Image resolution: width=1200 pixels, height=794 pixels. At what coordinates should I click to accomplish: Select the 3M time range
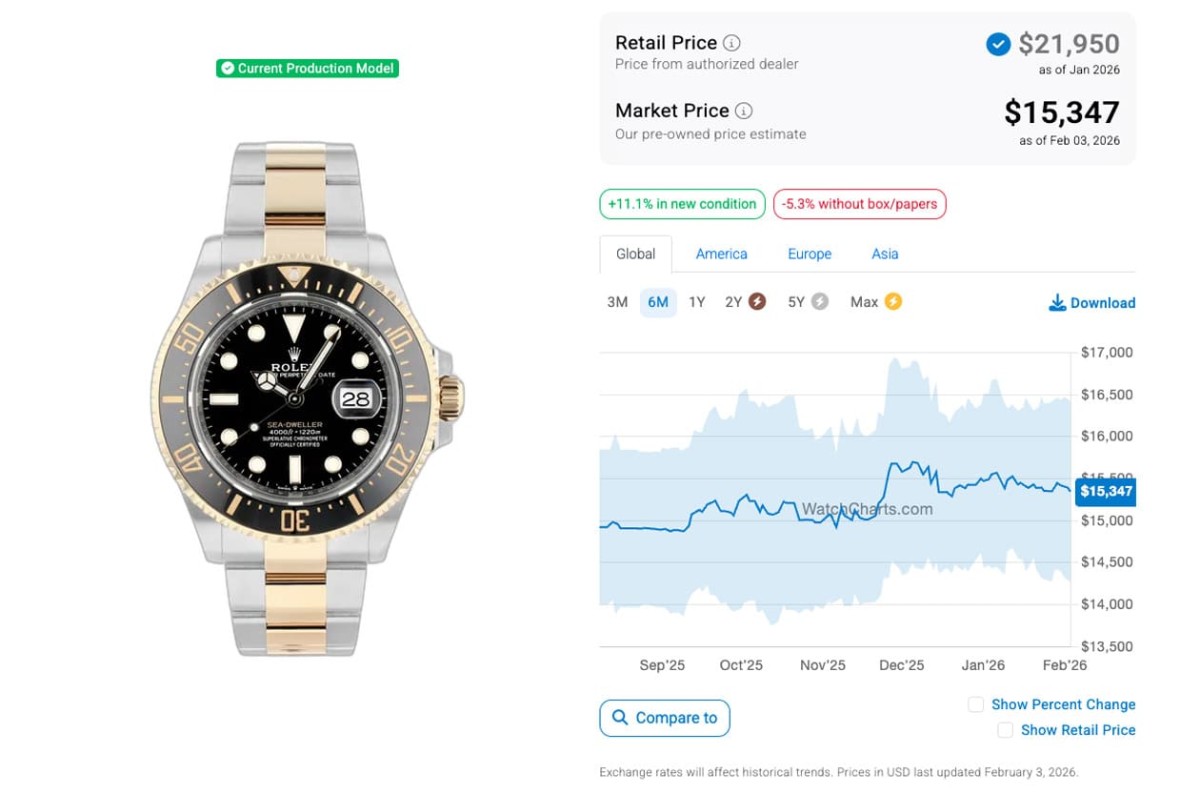pyautogui.click(x=617, y=302)
